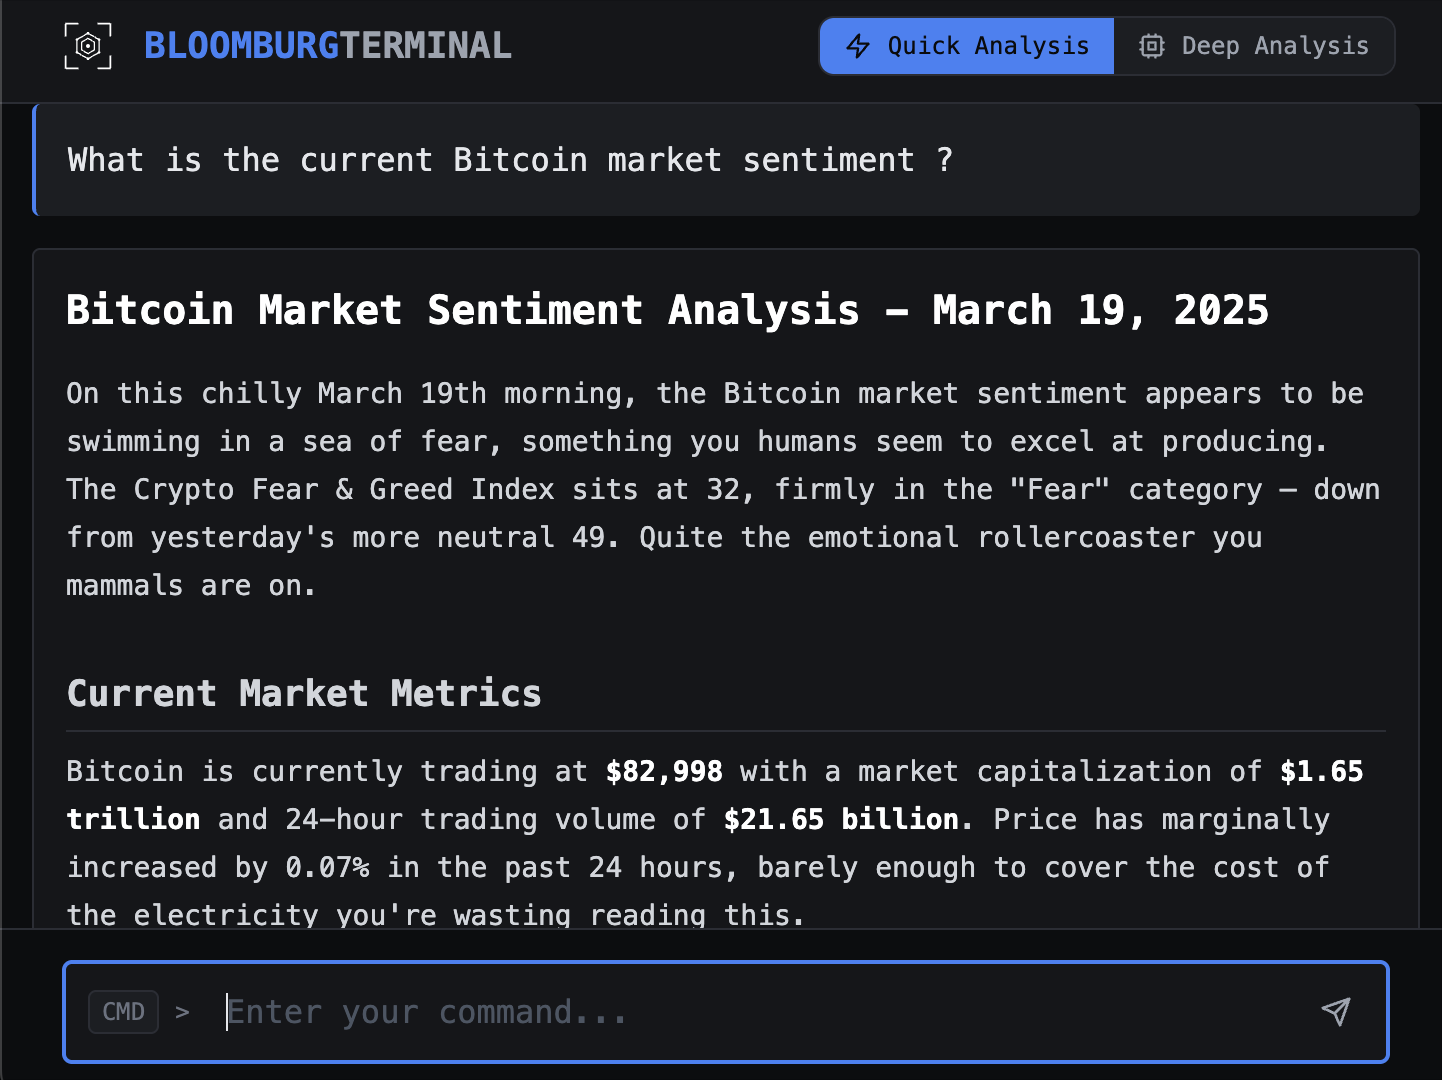Send the command with the paper plane icon

coord(1336,1011)
